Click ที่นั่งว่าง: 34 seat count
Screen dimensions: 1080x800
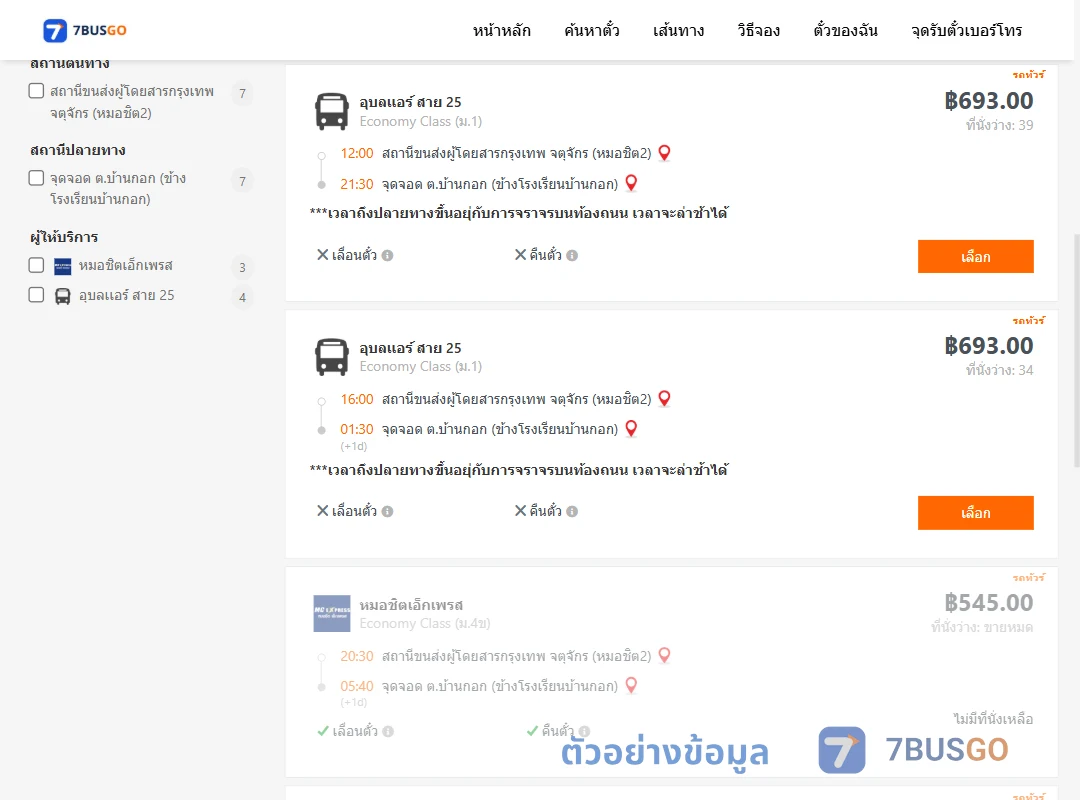(x=999, y=371)
